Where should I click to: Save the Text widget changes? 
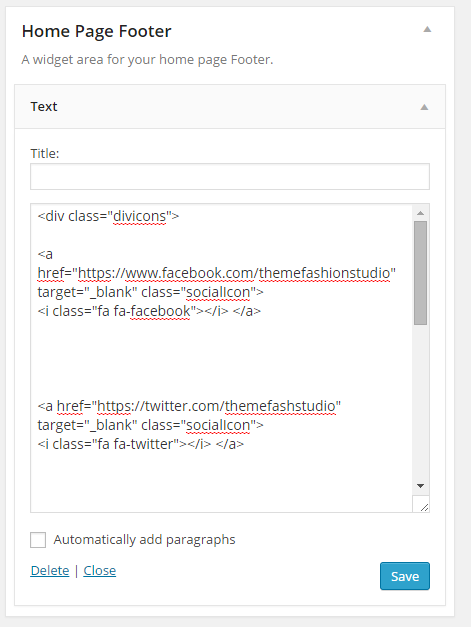405,576
